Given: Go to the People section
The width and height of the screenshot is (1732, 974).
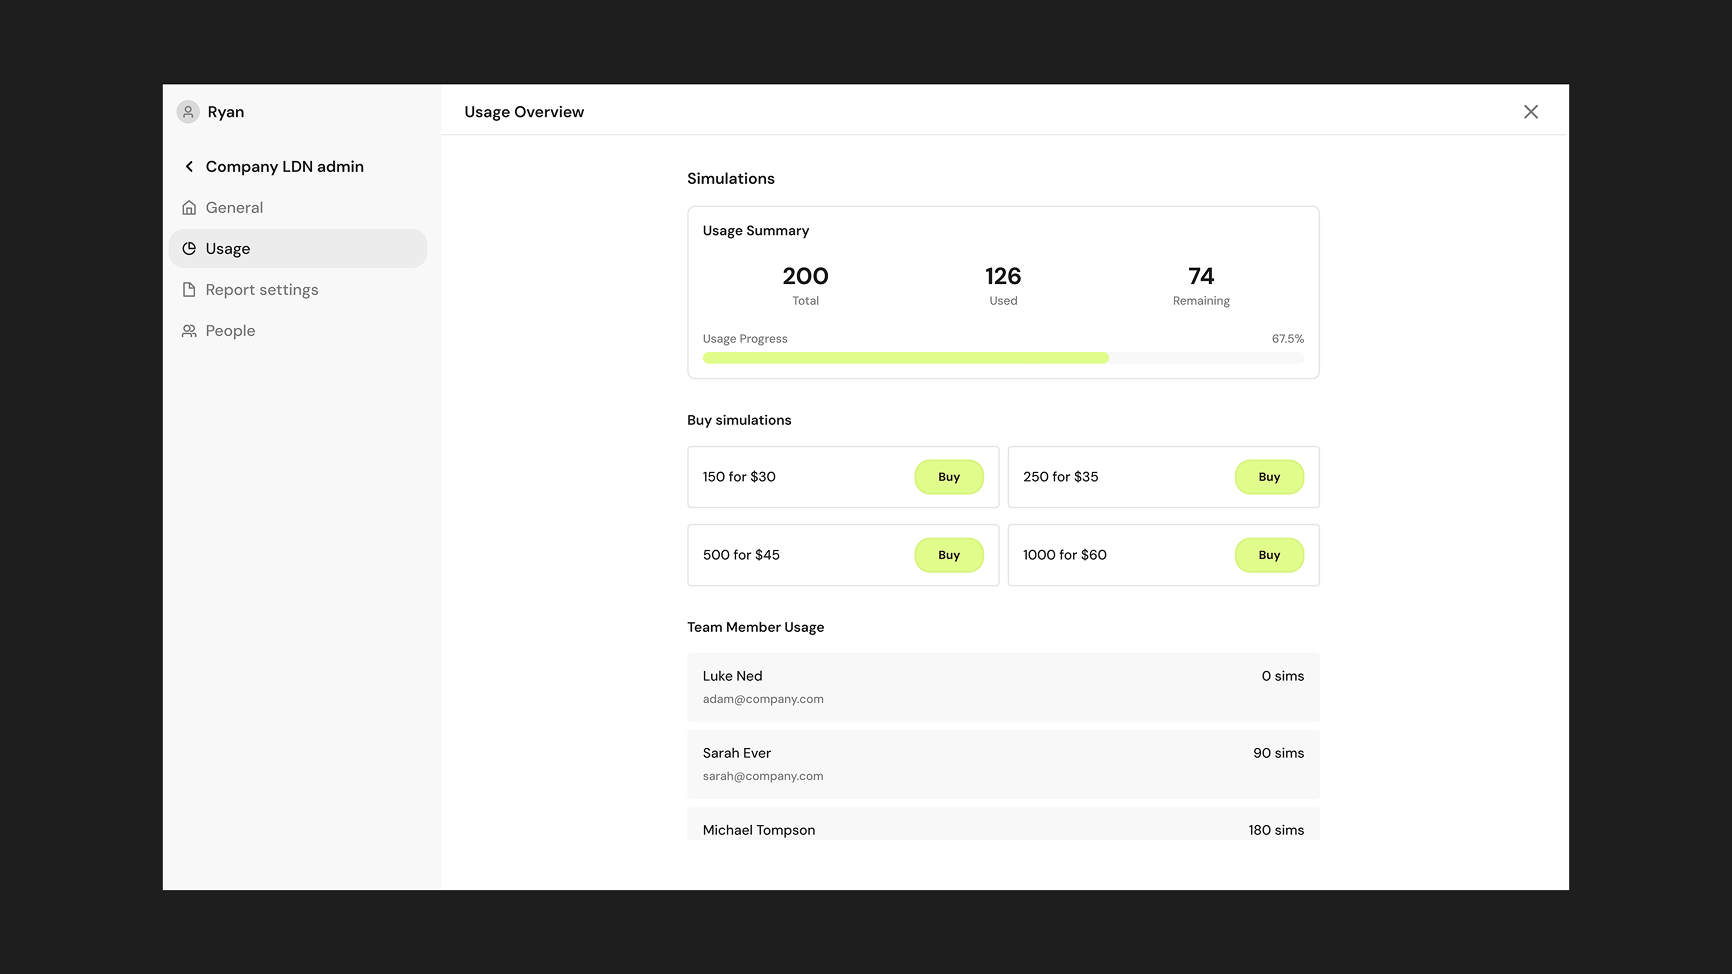Looking at the screenshot, I should click(298, 331).
